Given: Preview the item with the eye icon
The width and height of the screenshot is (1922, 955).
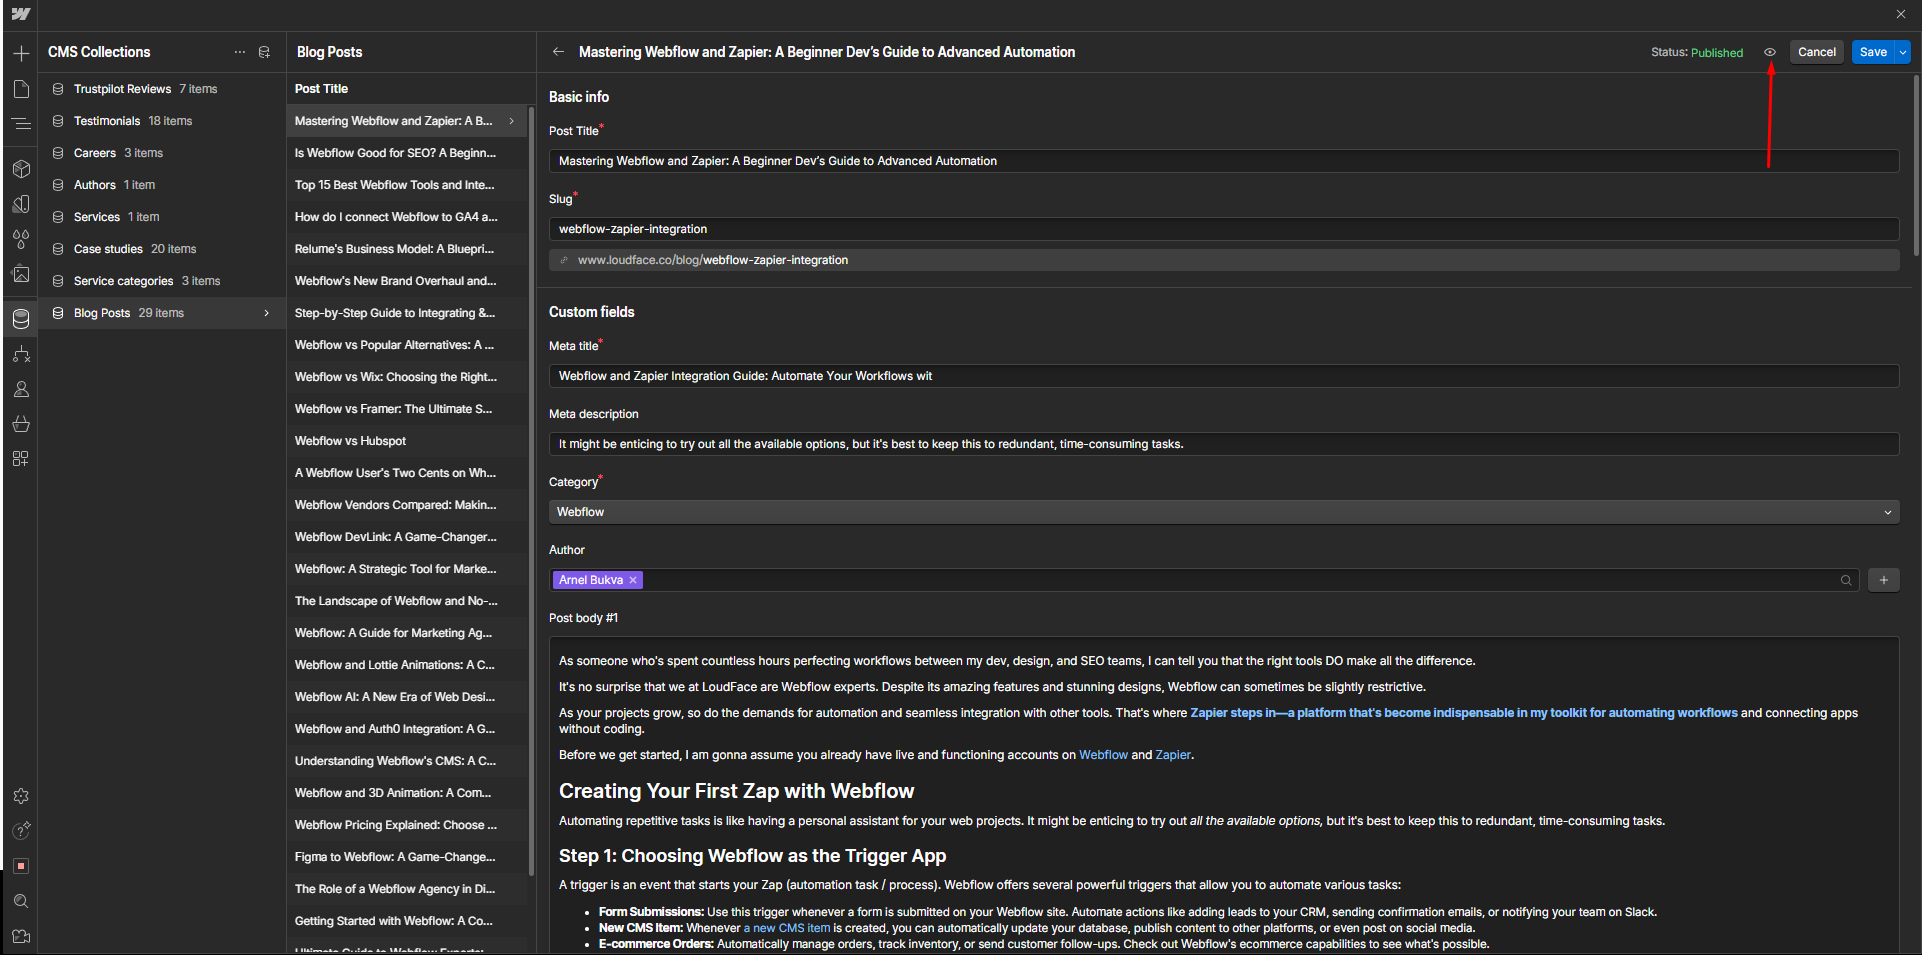Looking at the screenshot, I should (x=1770, y=52).
